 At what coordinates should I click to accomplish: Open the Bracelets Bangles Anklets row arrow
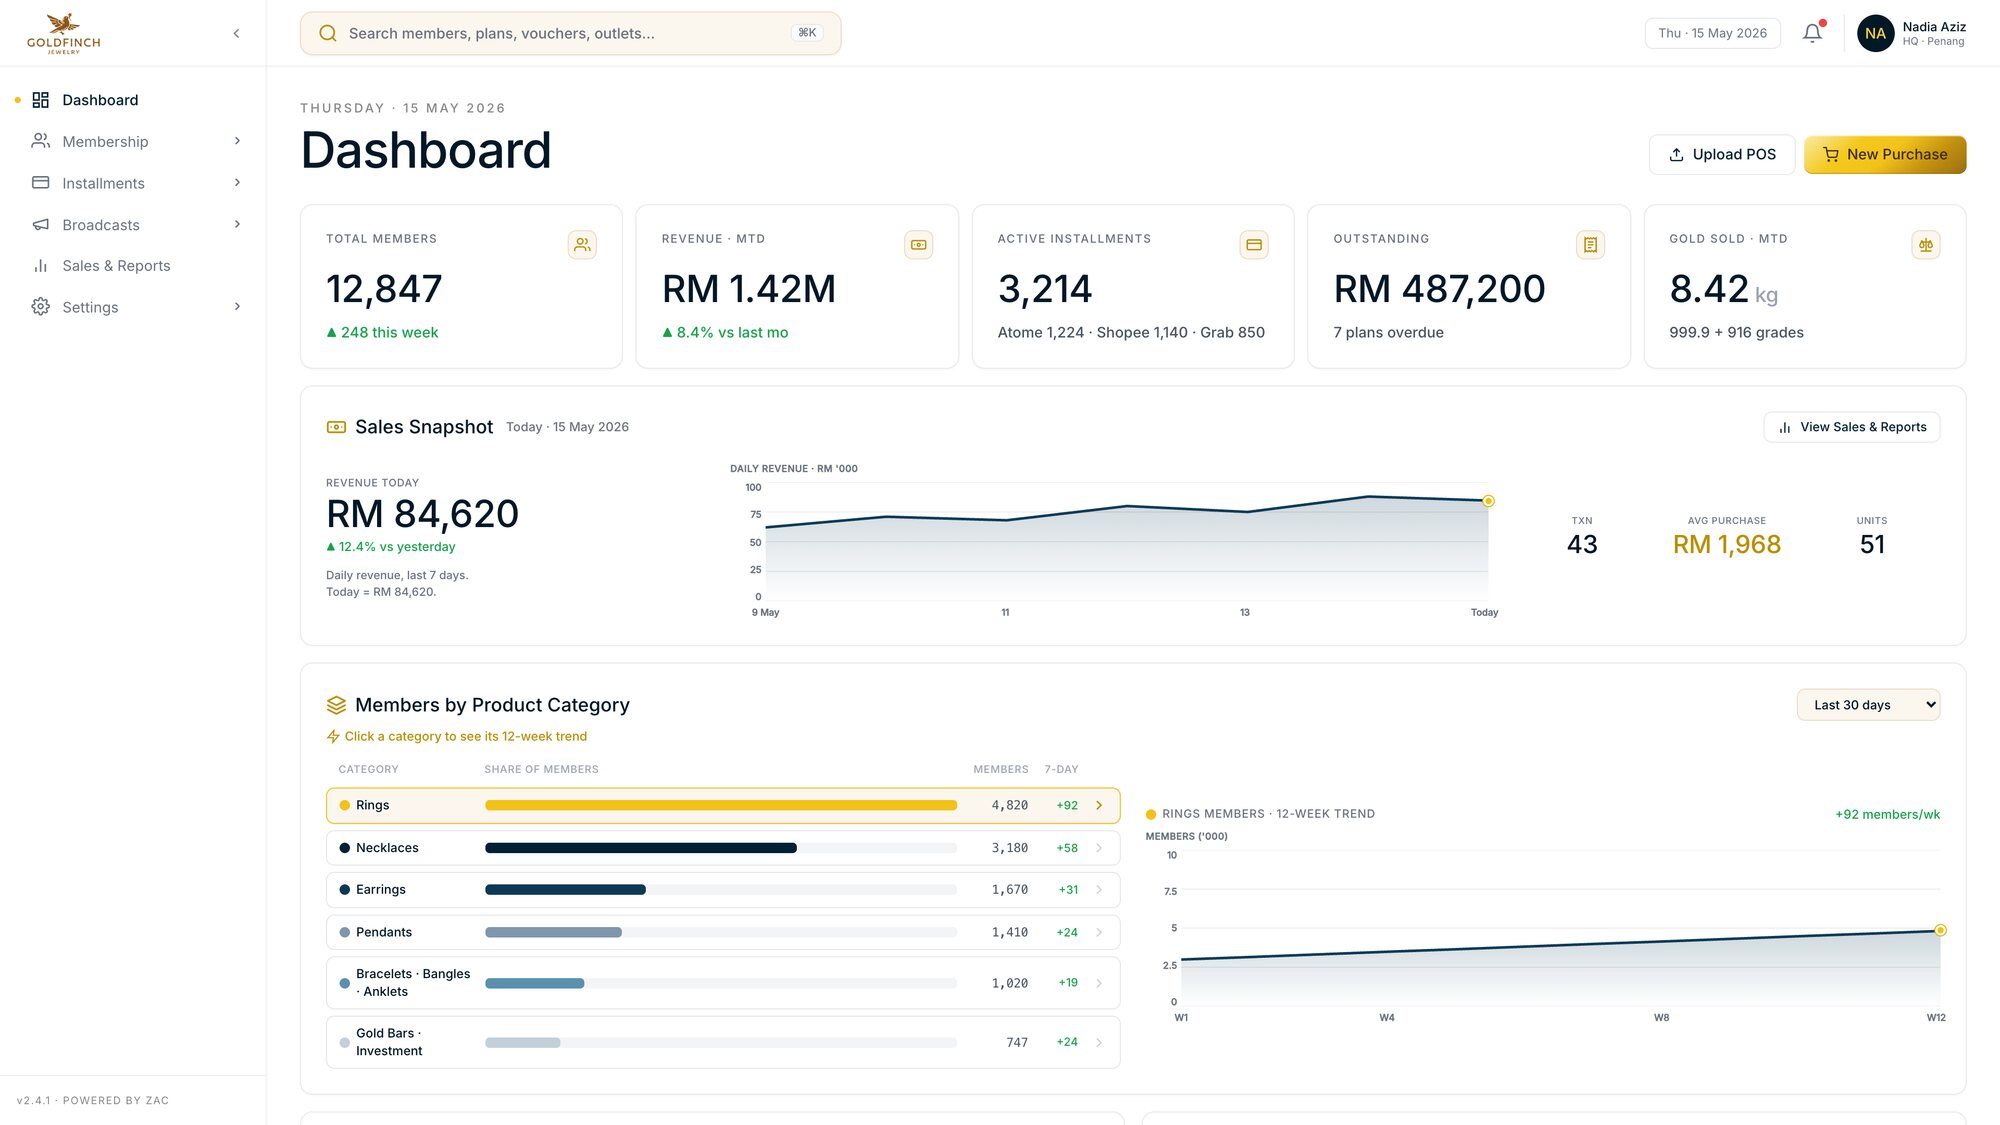point(1099,983)
